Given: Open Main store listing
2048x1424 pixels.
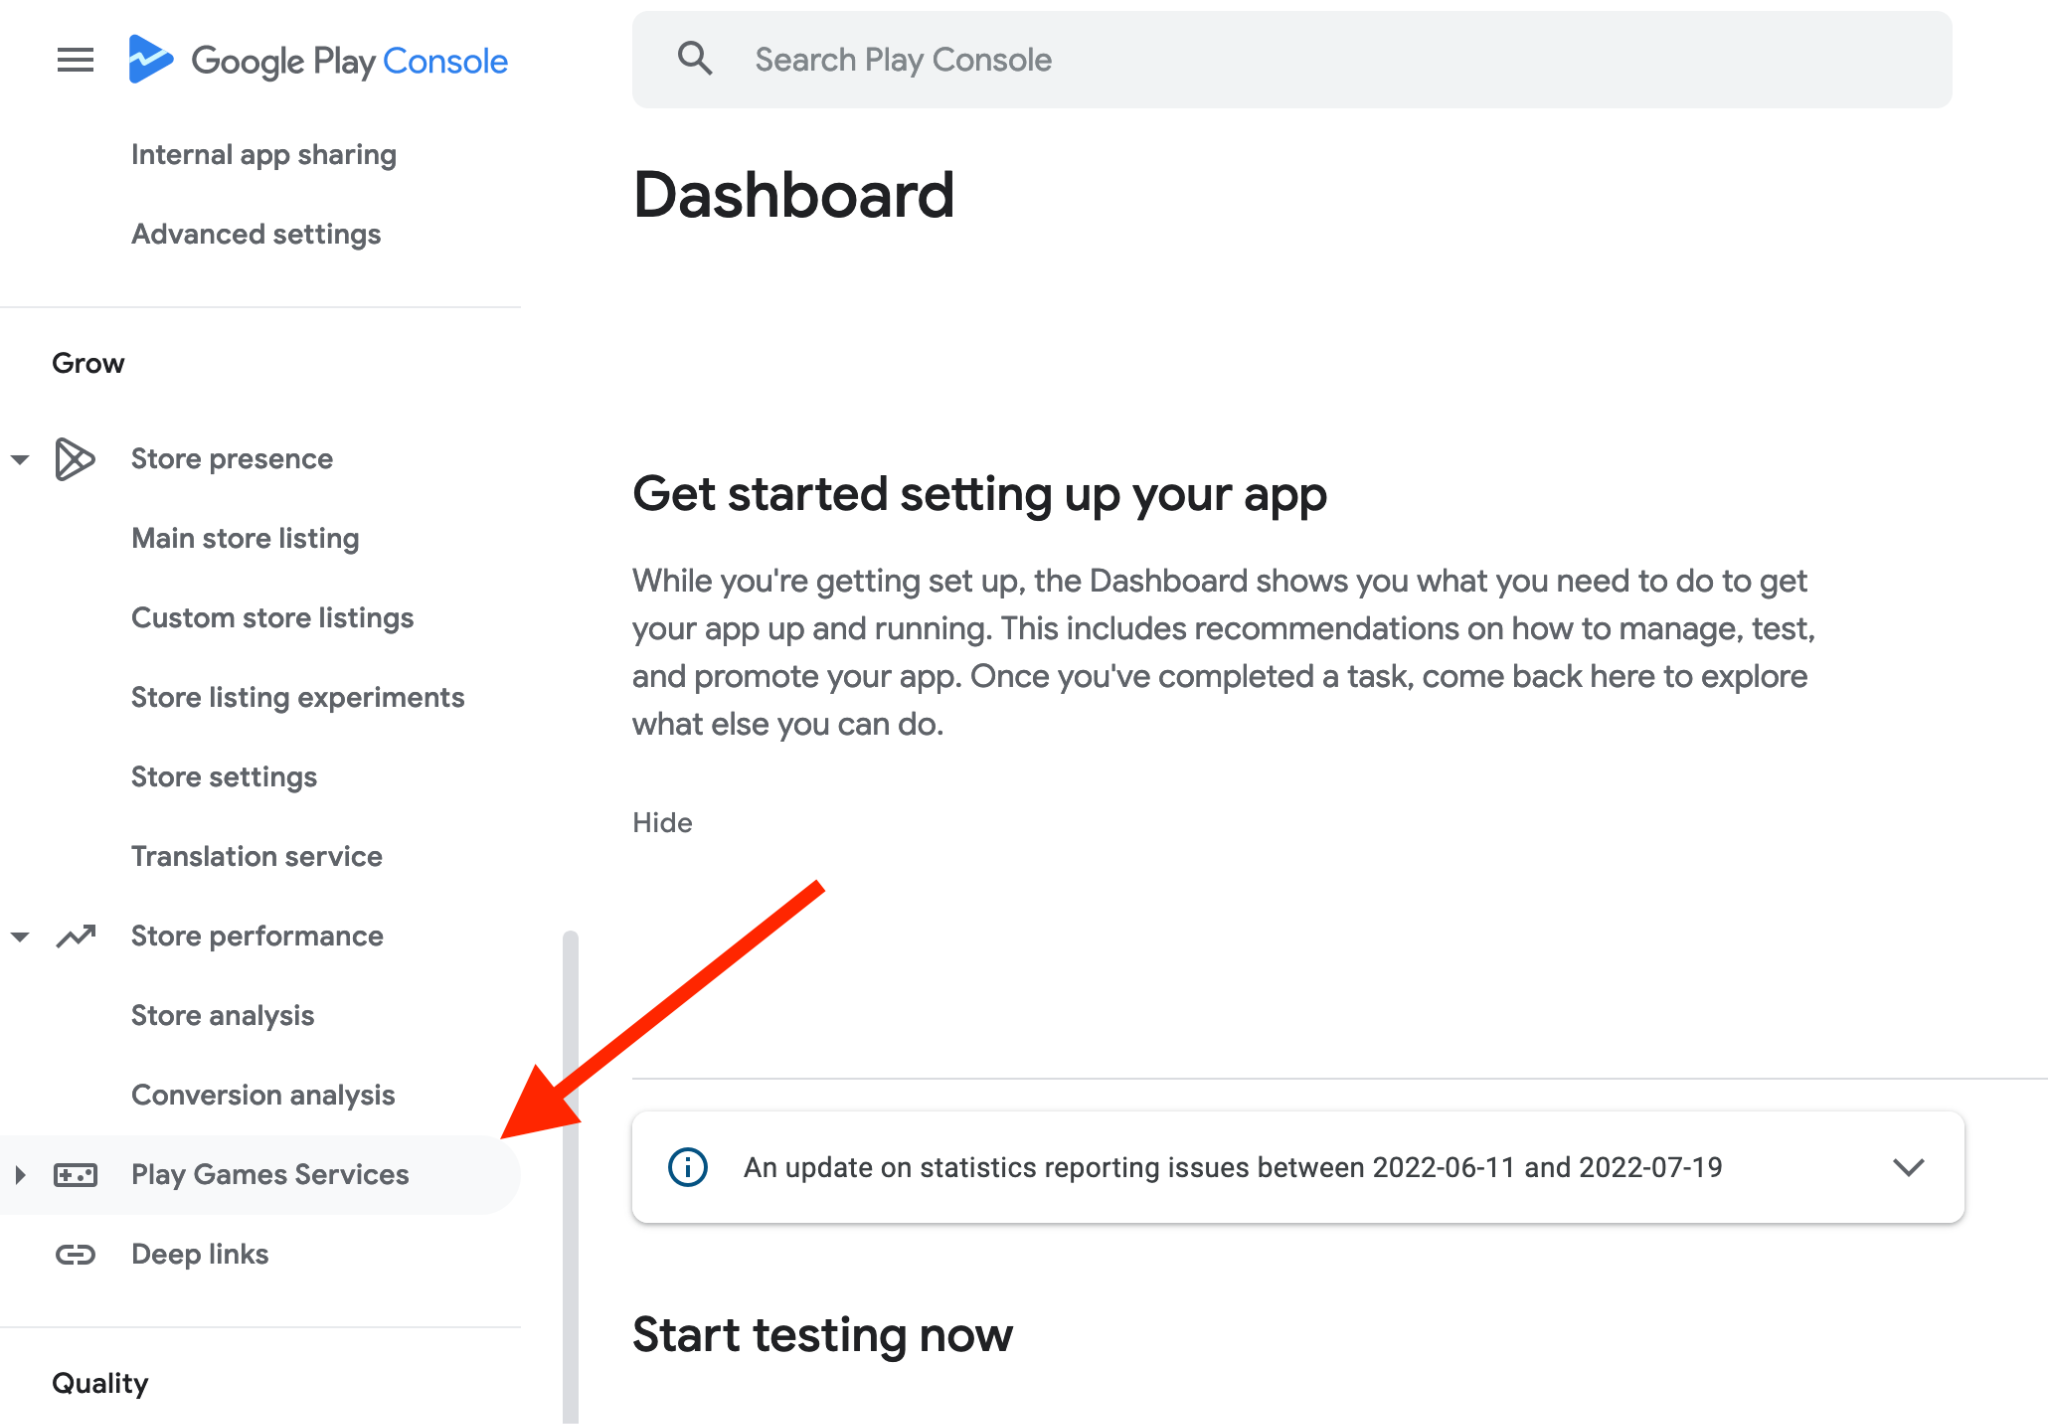Looking at the screenshot, I should (x=245, y=537).
